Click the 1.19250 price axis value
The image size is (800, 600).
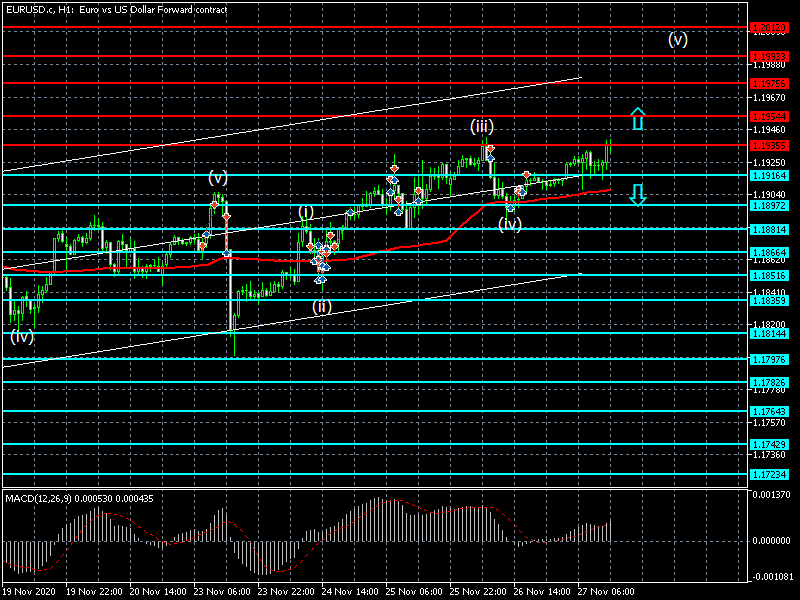(769, 163)
